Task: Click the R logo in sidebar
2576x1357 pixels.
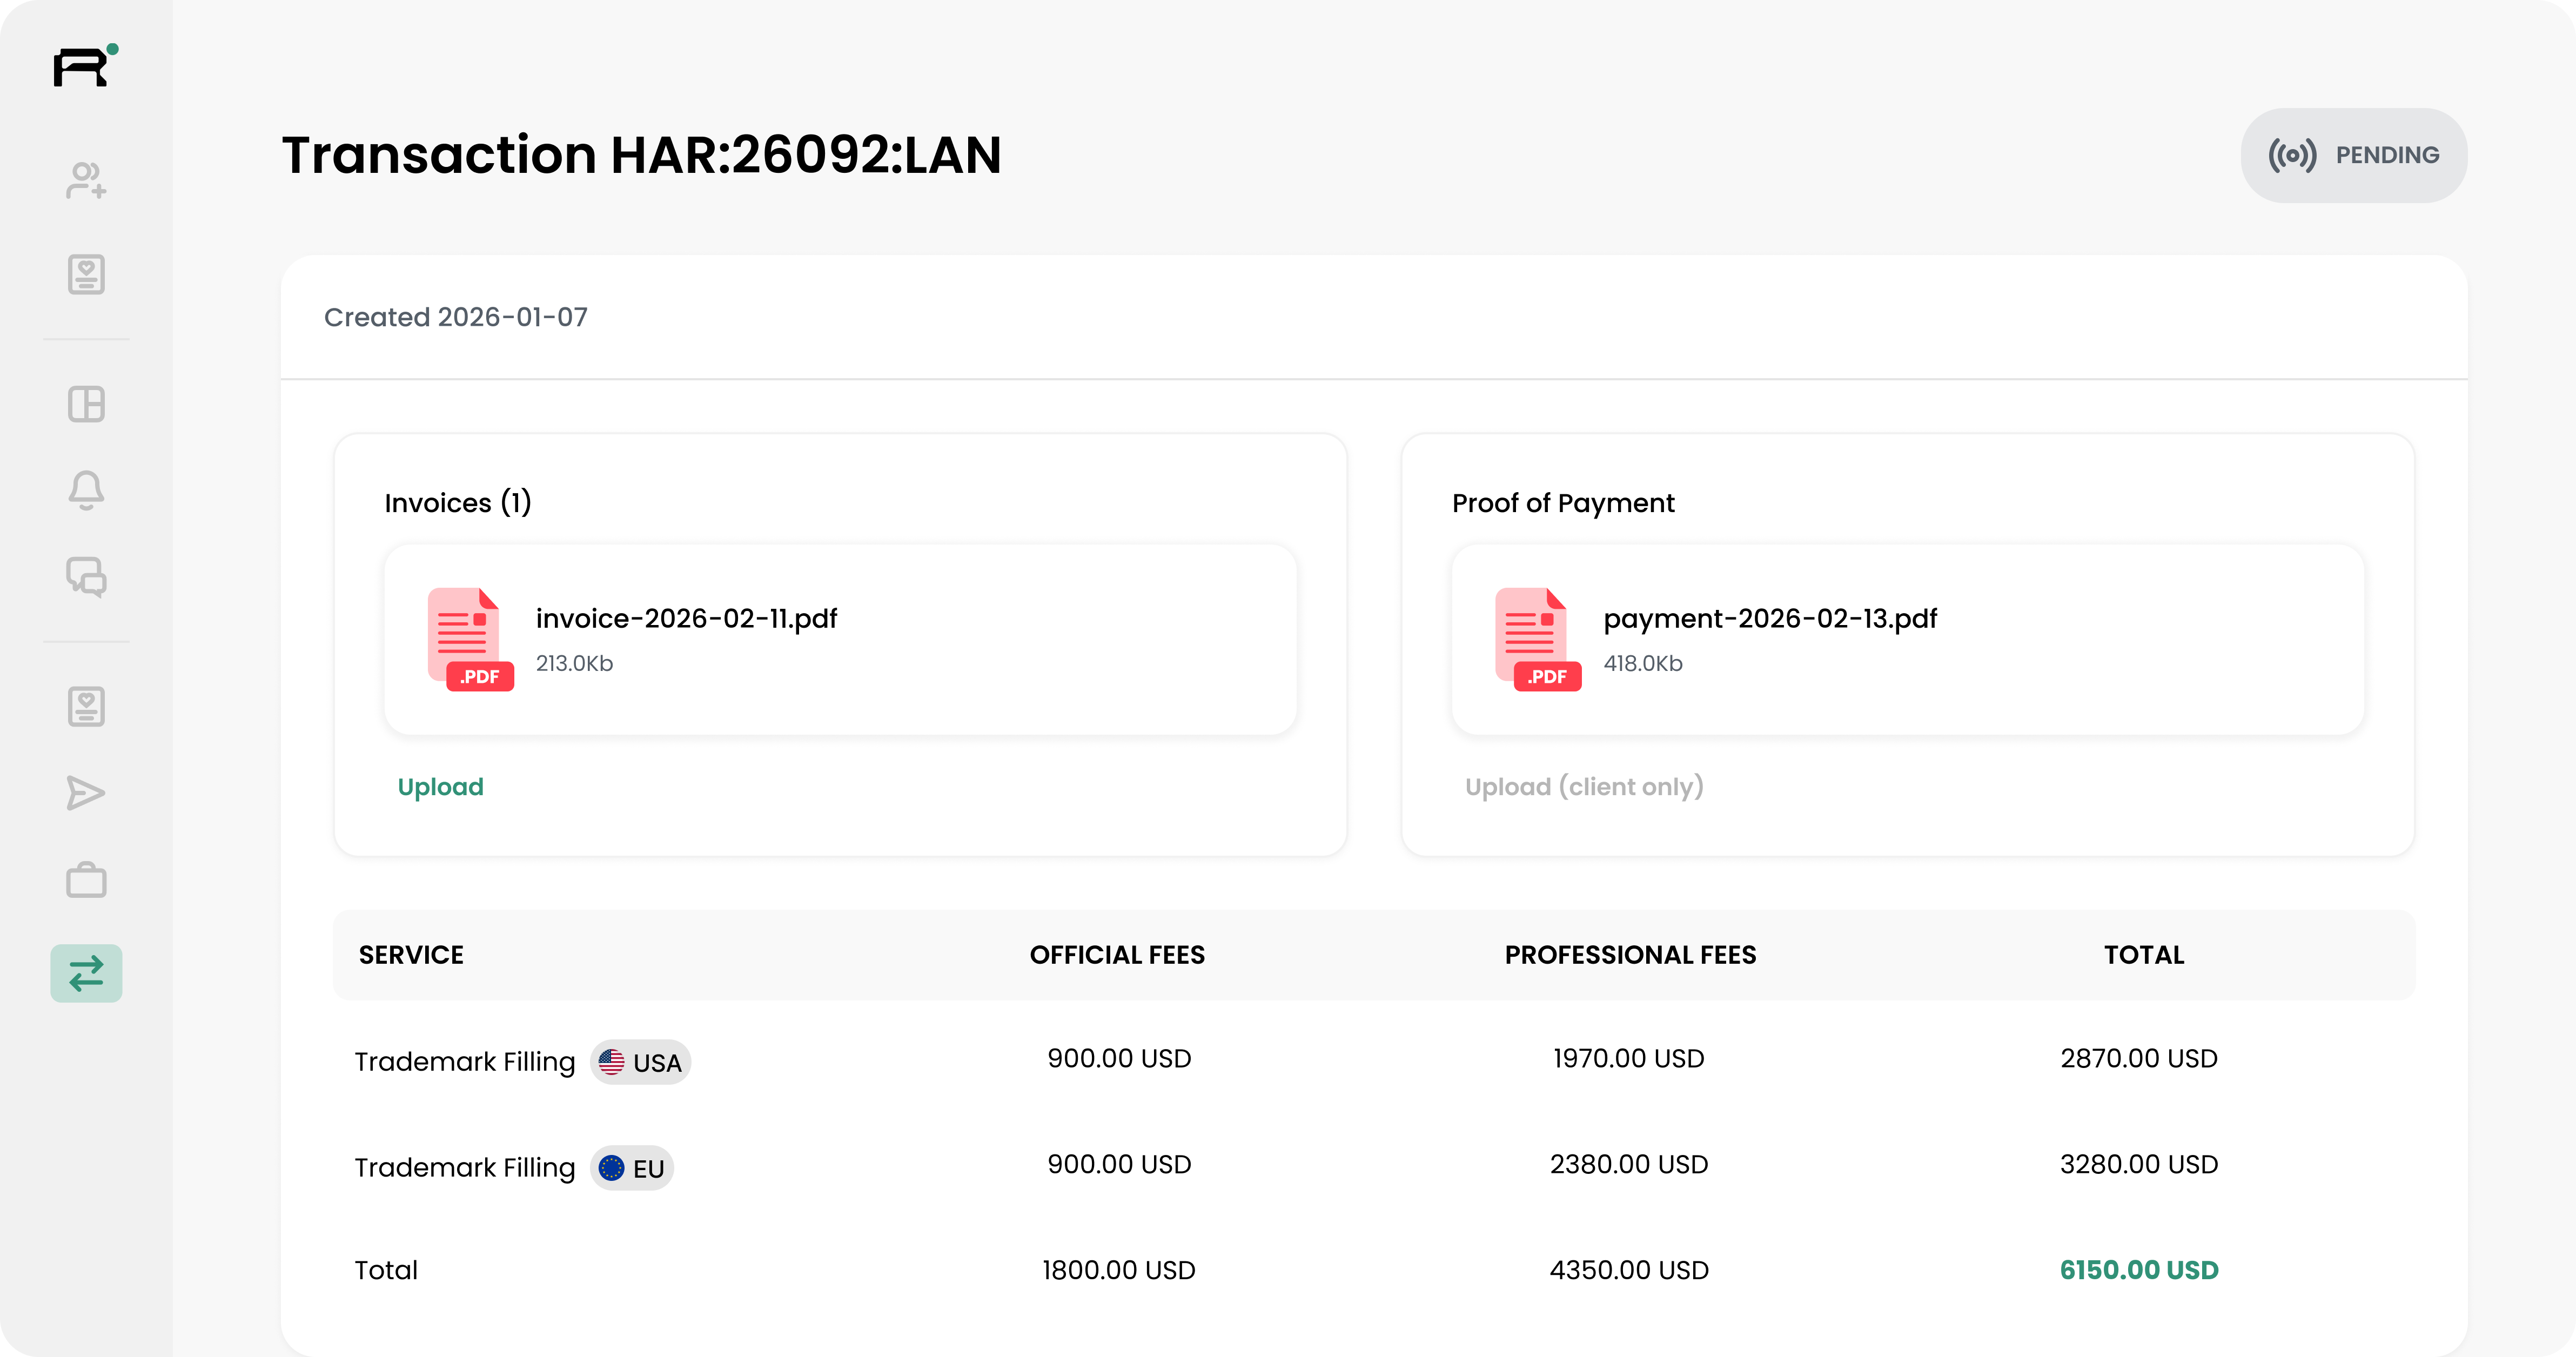Action: coord(84,66)
